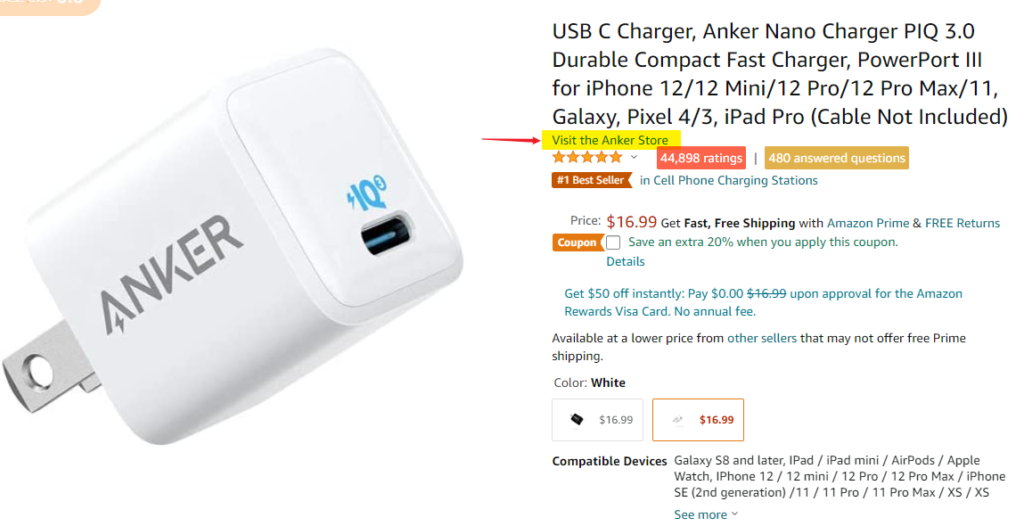Viewport: 1024px width, 526px height.
Task: Open the other sellers link
Action: coord(761,338)
